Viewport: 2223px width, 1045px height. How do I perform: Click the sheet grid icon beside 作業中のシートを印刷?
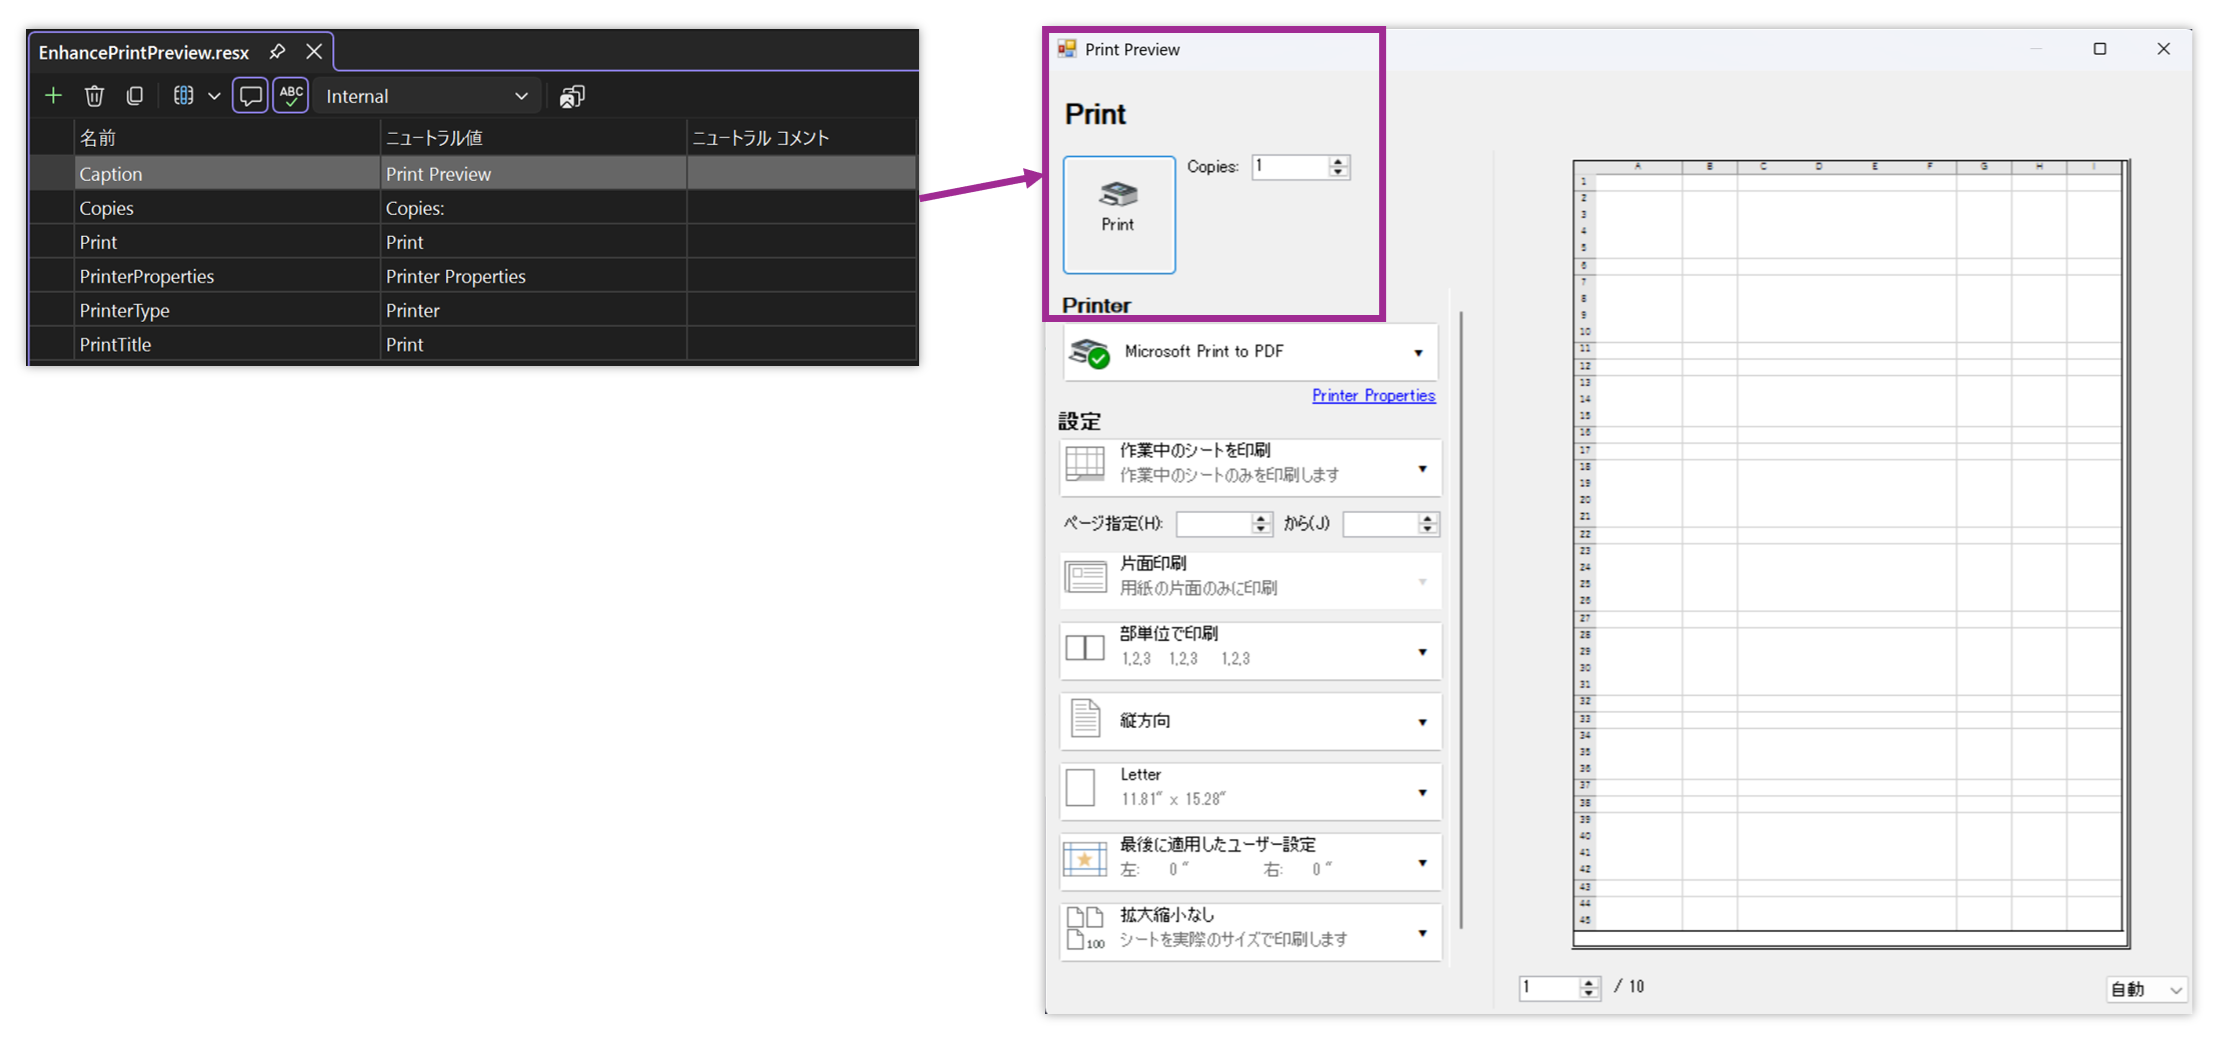click(x=1085, y=464)
